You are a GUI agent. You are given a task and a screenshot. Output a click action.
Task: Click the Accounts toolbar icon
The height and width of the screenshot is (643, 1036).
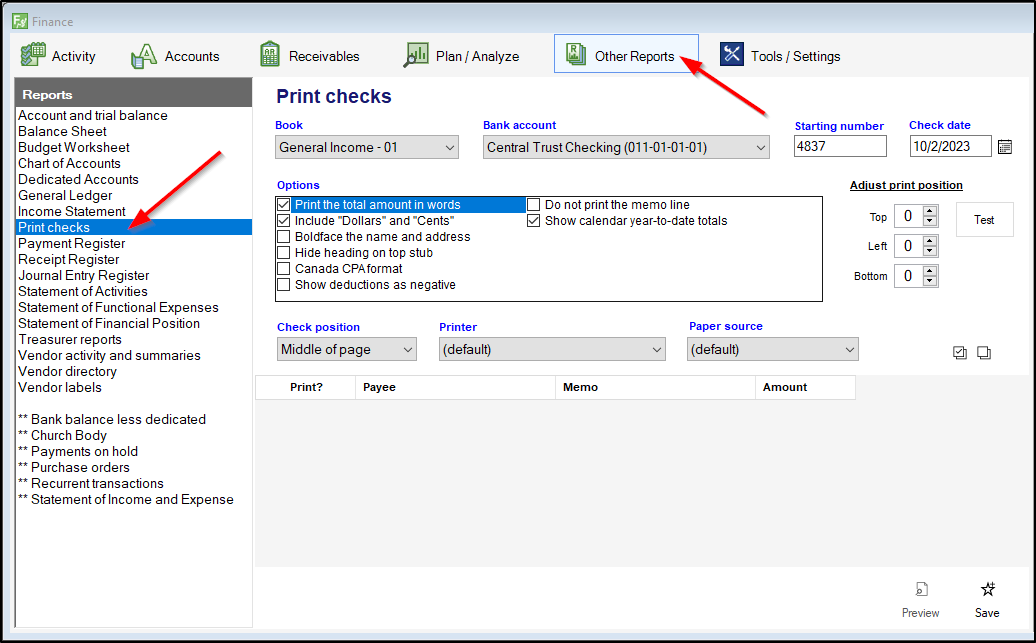click(145, 55)
